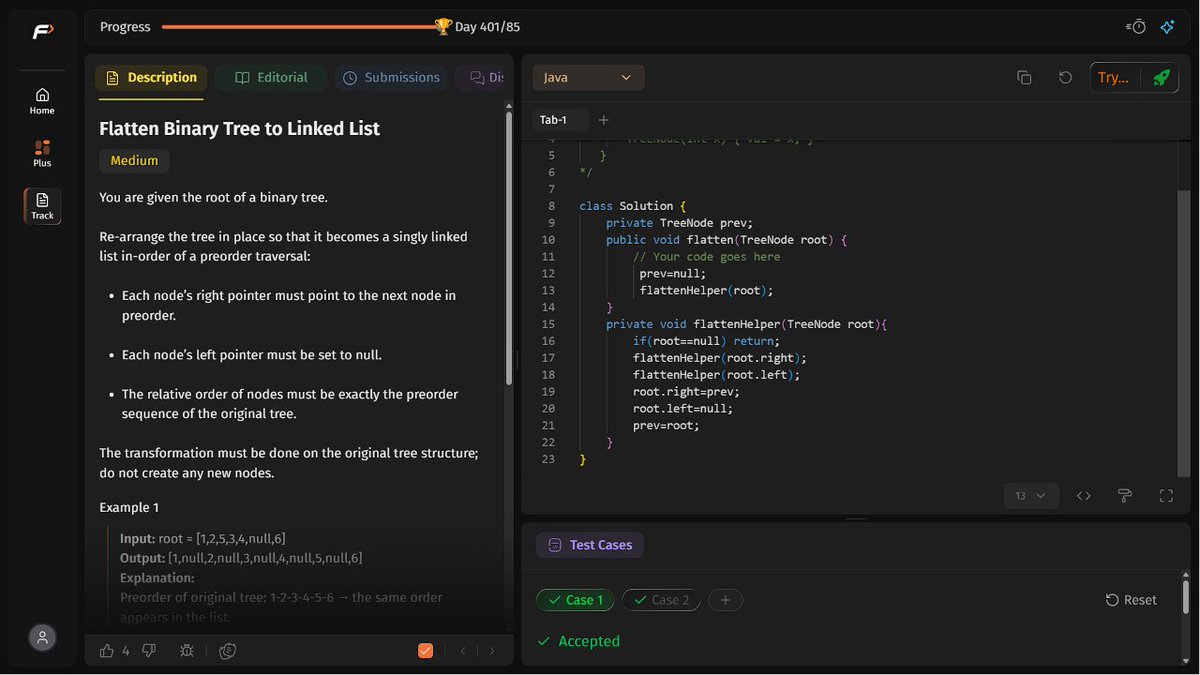
Task: Click the problem title heading
Action: [239, 128]
